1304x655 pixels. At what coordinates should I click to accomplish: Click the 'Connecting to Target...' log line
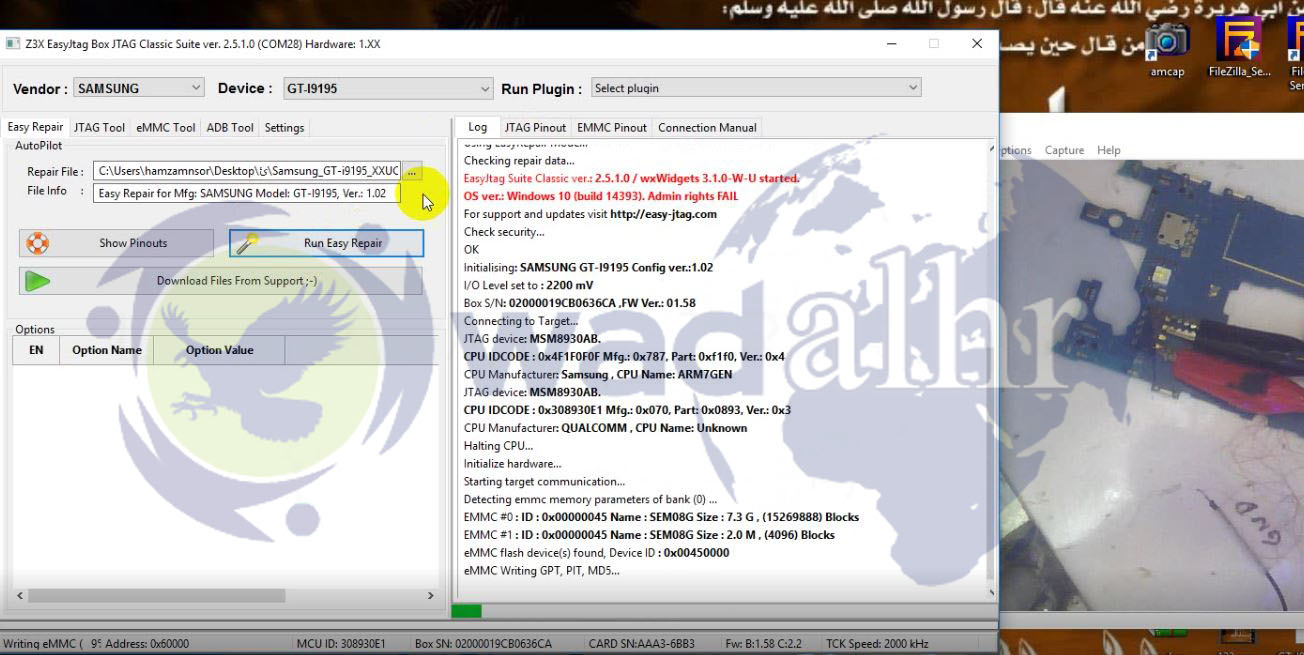(x=521, y=321)
